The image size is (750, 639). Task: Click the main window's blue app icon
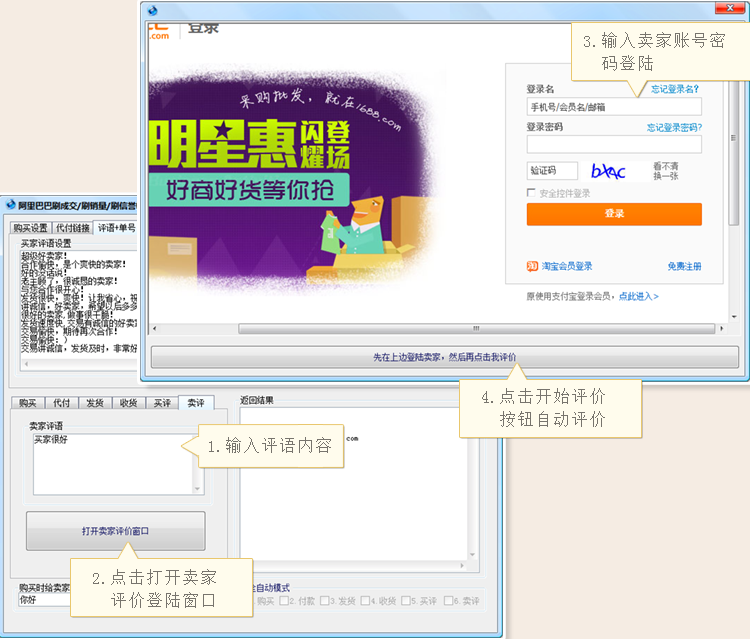click(x=11, y=205)
